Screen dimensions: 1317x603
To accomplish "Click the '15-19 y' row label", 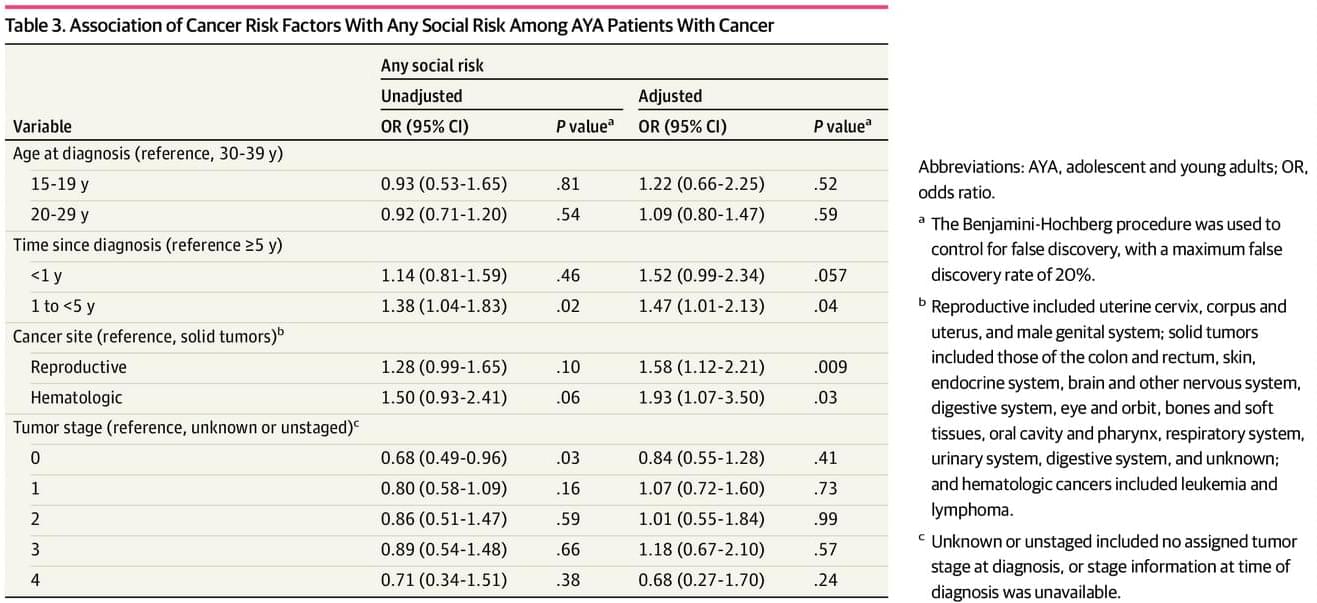I will point(59,184).
